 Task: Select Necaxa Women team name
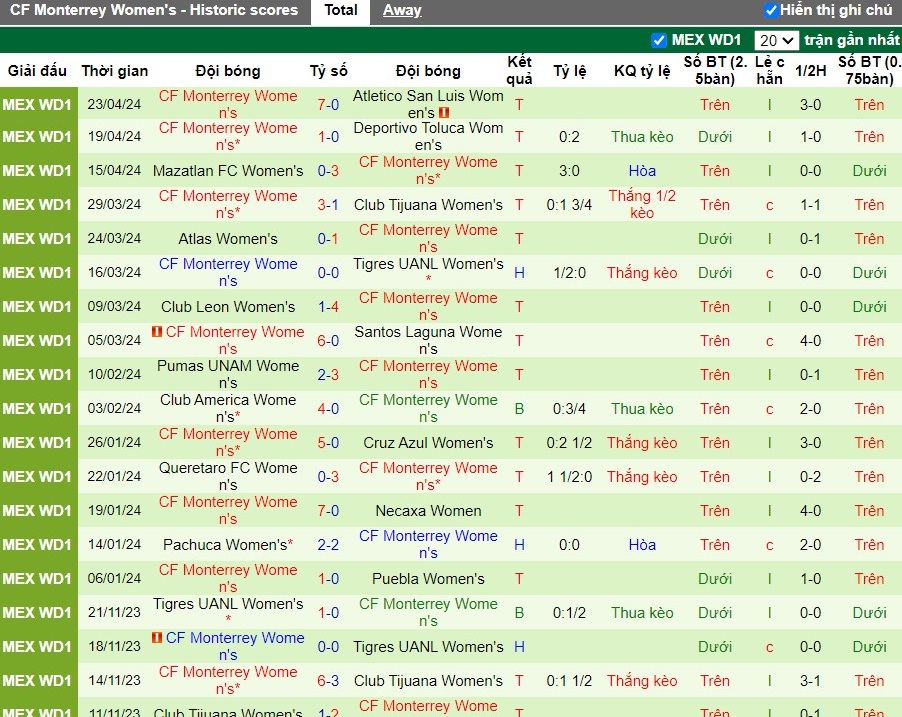(428, 511)
